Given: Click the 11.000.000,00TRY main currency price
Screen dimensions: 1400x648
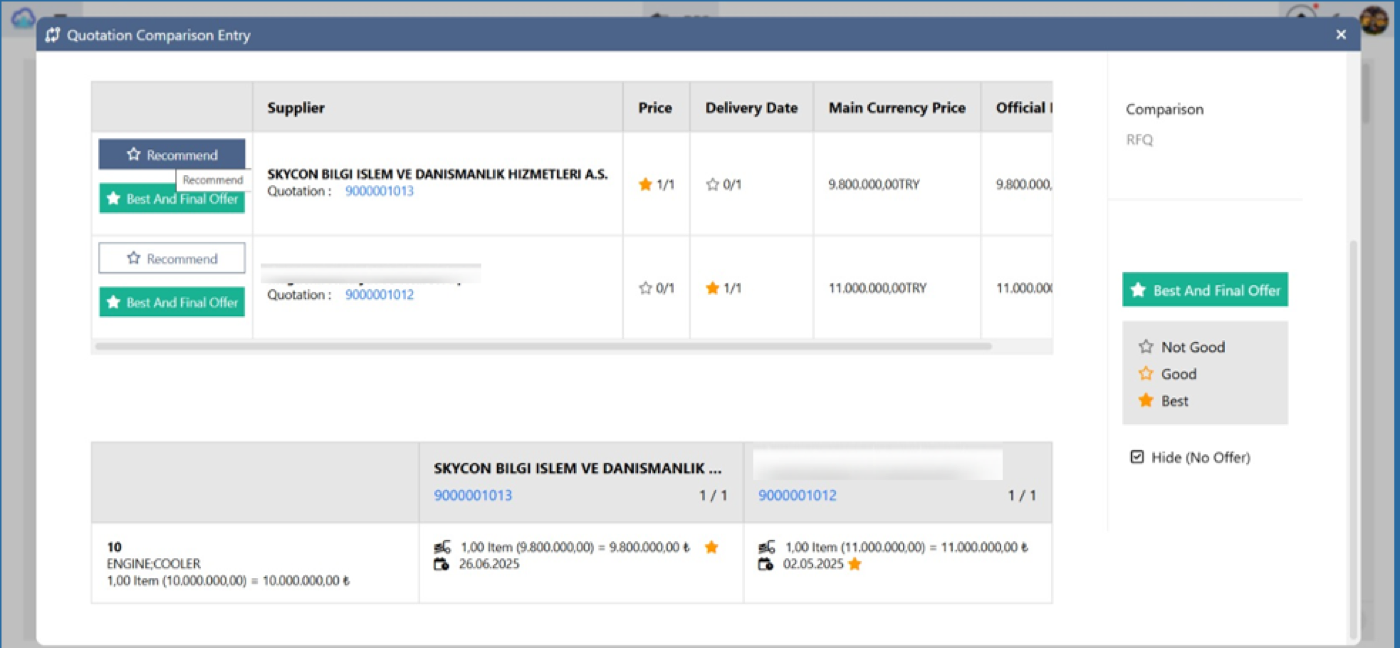Looking at the screenshot, I should point(877,288).
